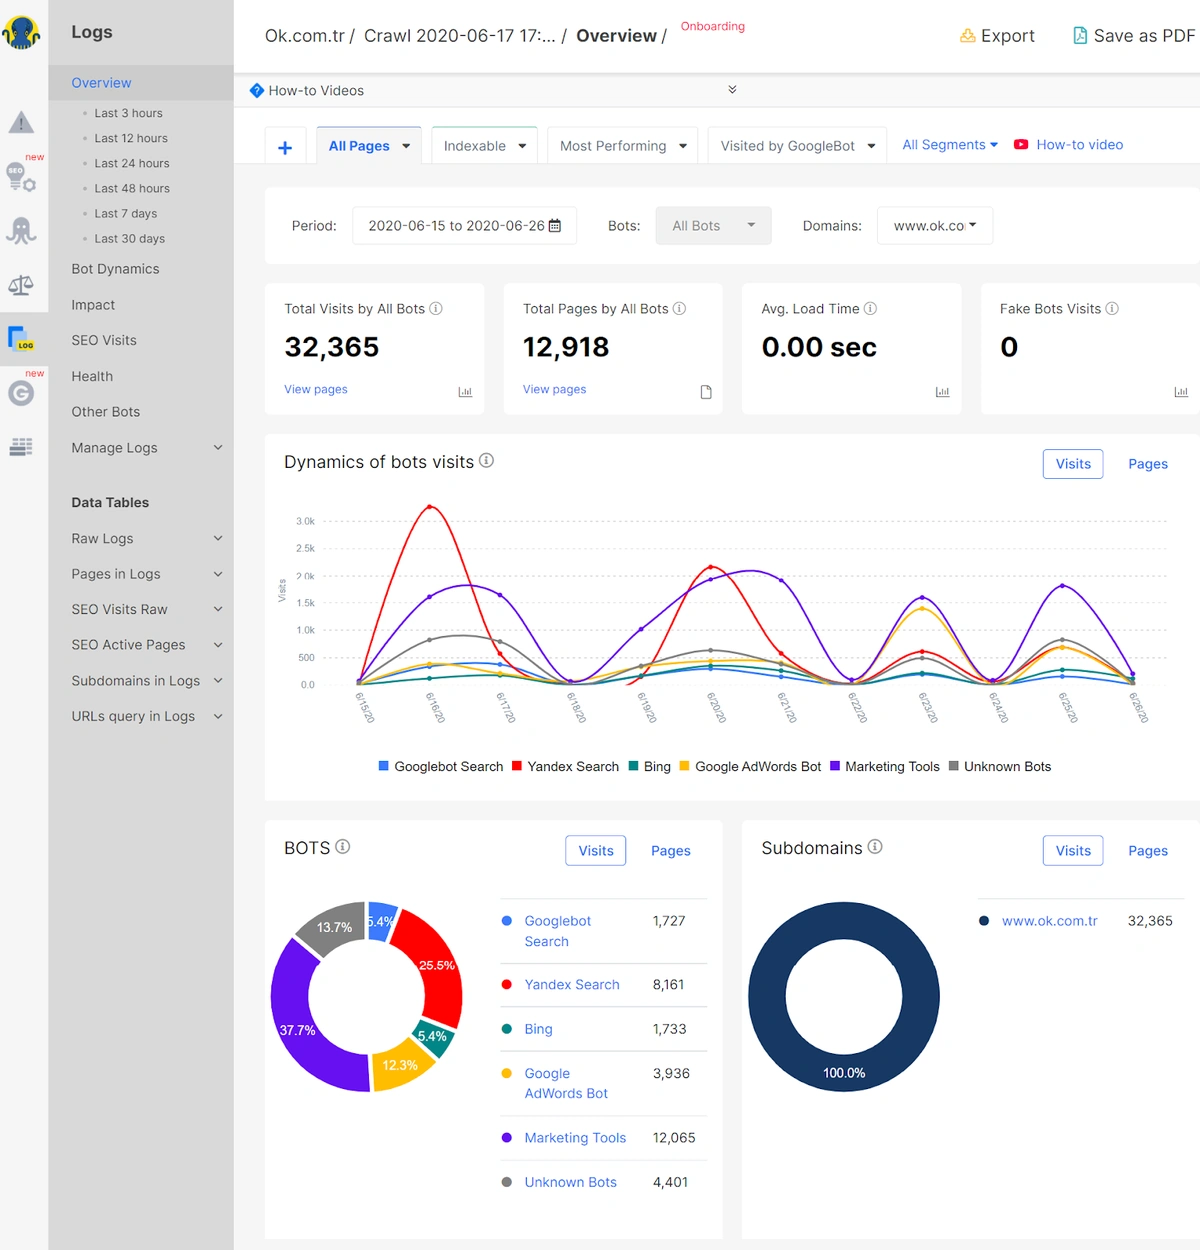Open the Yandex Search bot link
This screenshot has width=1200, height=1250.
click(x=572, y=985)
